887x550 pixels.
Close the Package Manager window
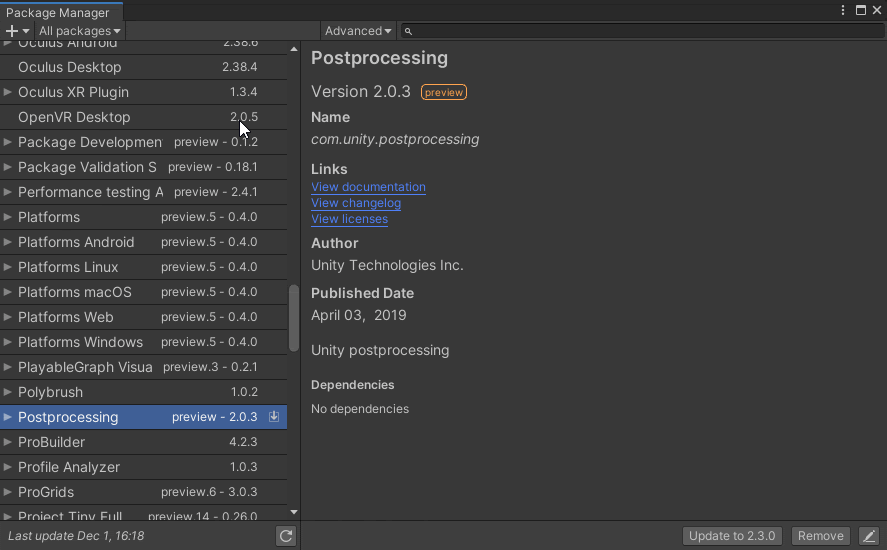tap(877, 10)
